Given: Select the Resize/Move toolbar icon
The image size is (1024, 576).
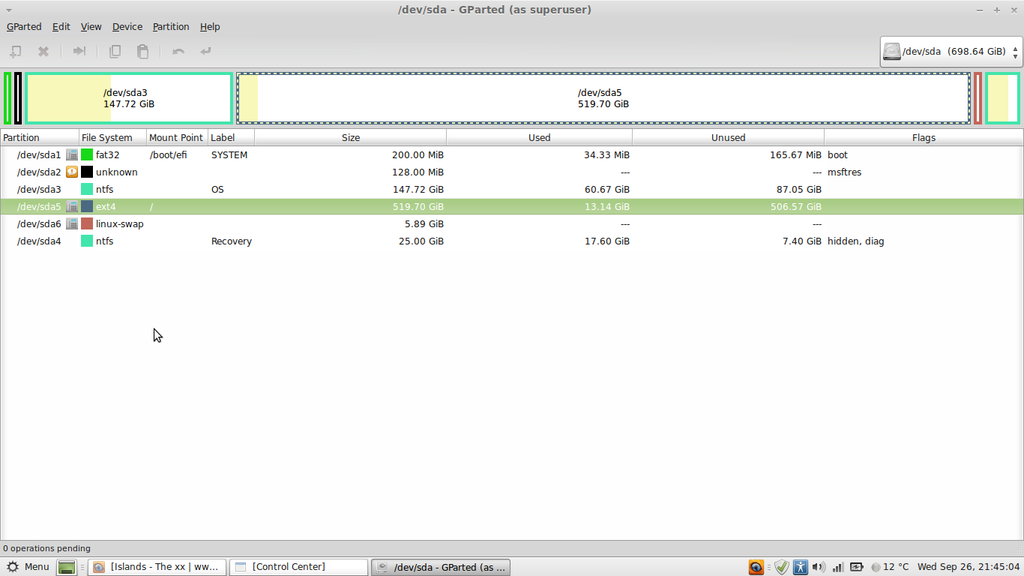Looking at the screenshot, I should [78, 51].
